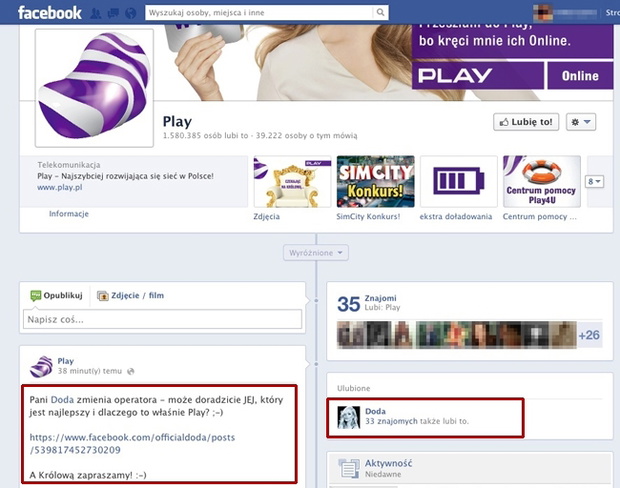Click the Zdjęcia label link
620x488 pixels.
[267, 216]
